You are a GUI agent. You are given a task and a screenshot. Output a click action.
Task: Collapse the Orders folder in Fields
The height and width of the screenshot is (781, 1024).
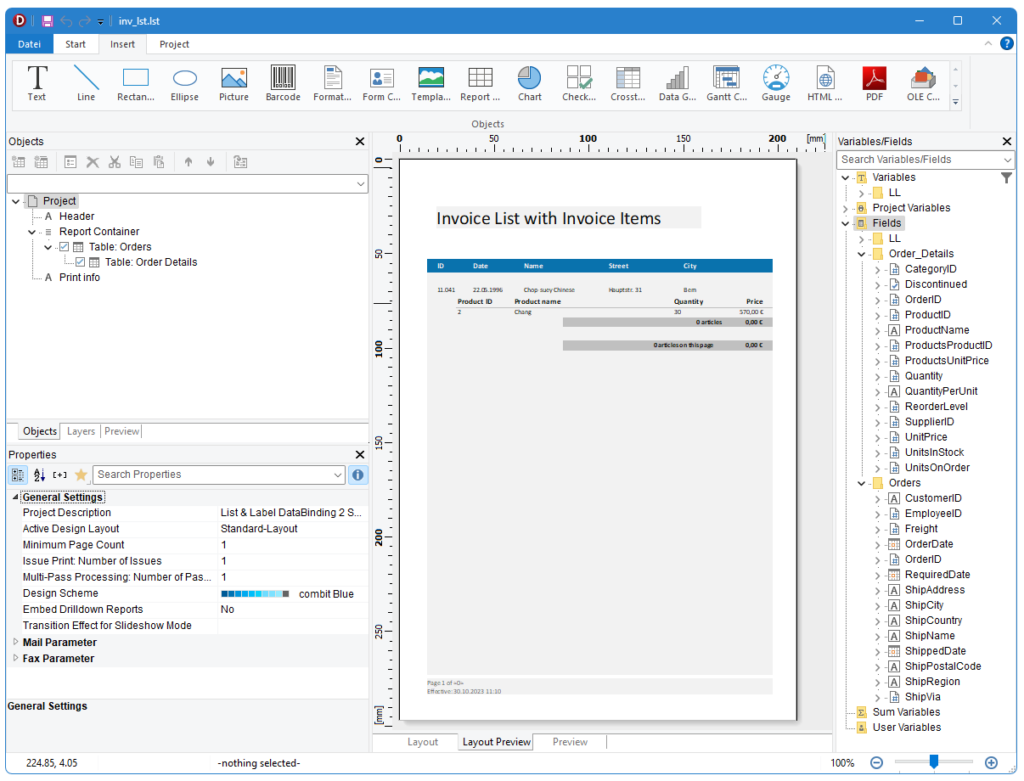point(861,483)
